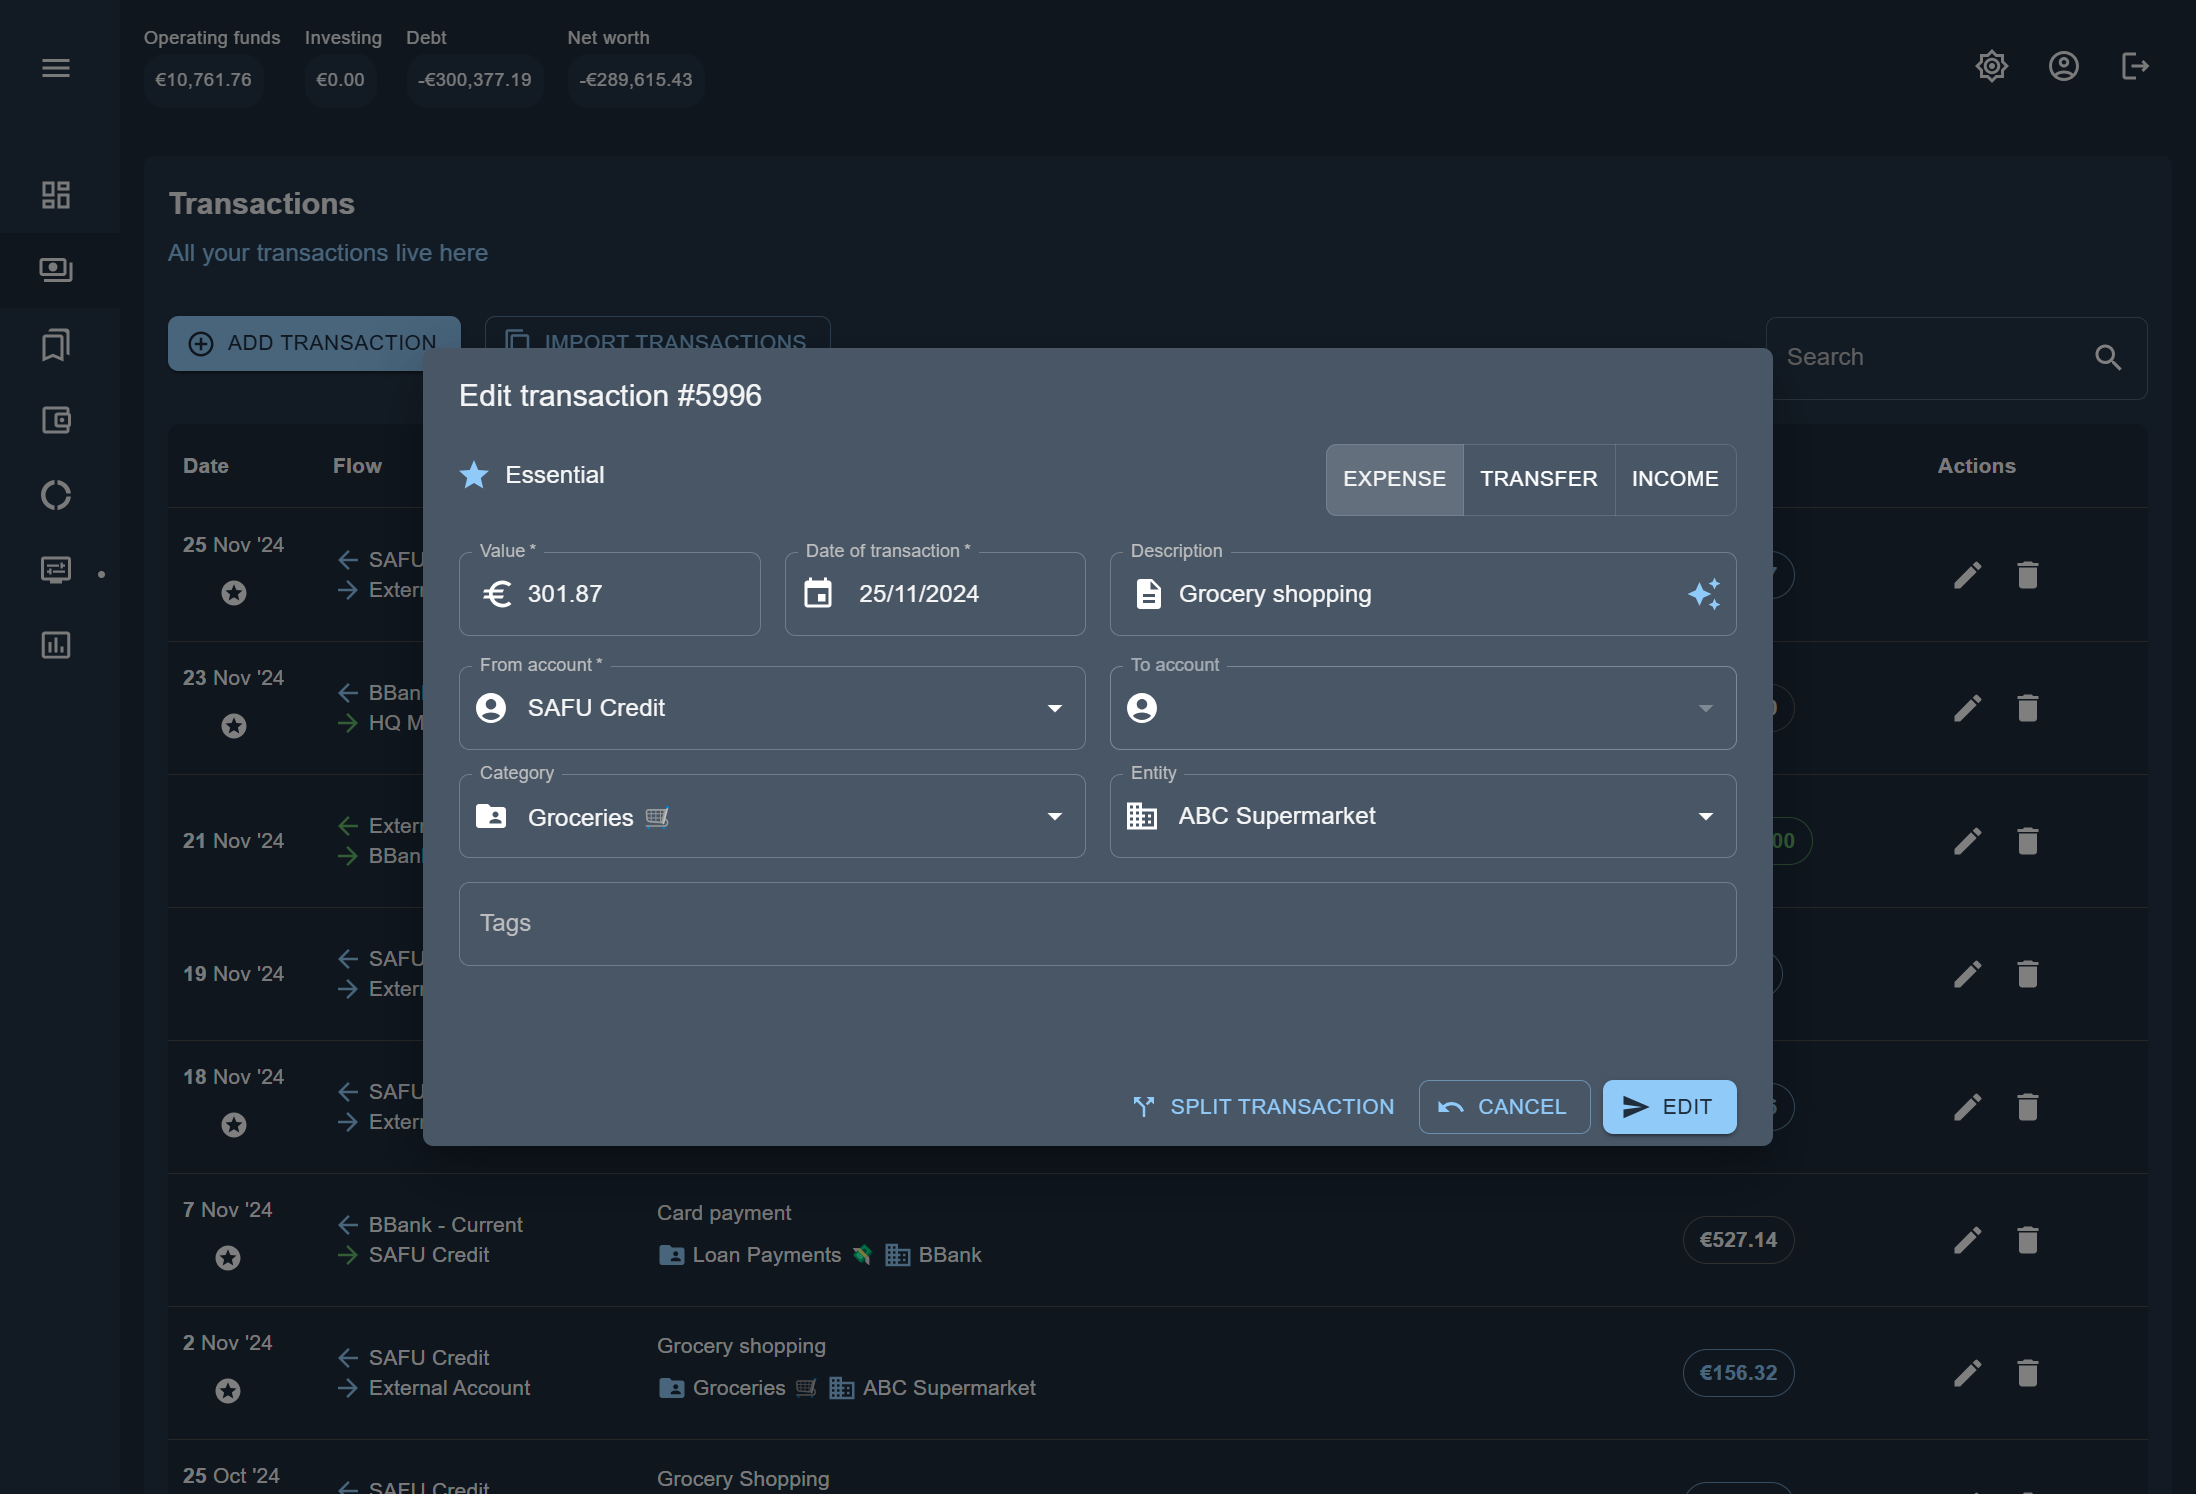Click the AI sparkle icon in Description field

1703,594
